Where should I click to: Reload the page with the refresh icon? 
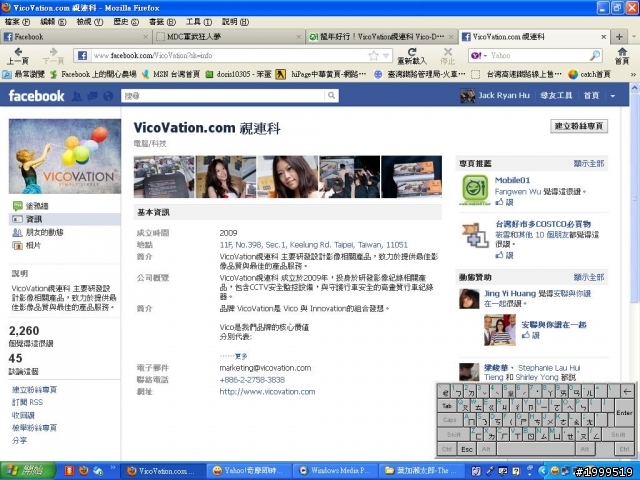pos(412,52)
